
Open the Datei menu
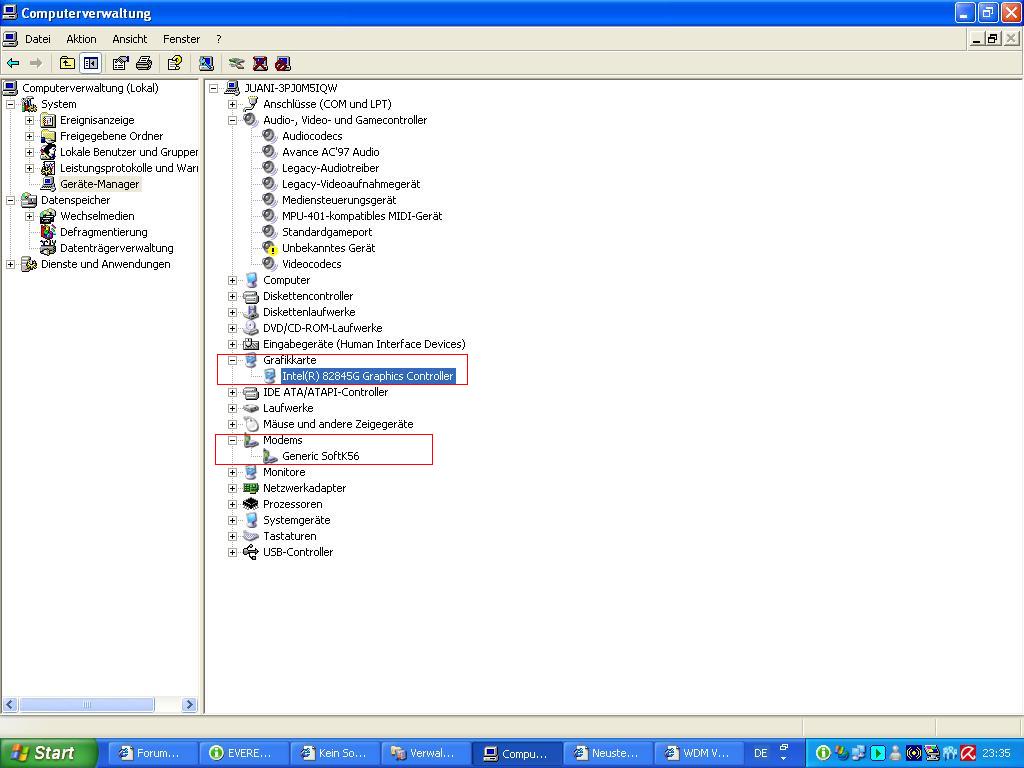point(37,39)
